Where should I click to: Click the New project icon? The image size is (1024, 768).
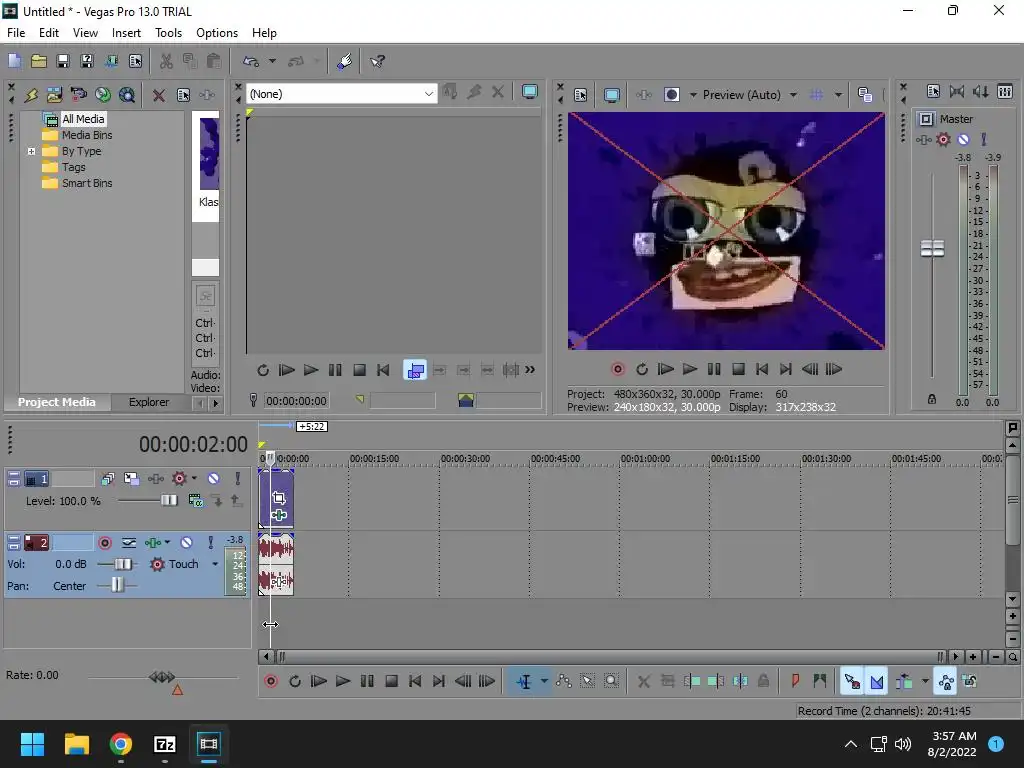pyautogui.click(x=14, y=61)
